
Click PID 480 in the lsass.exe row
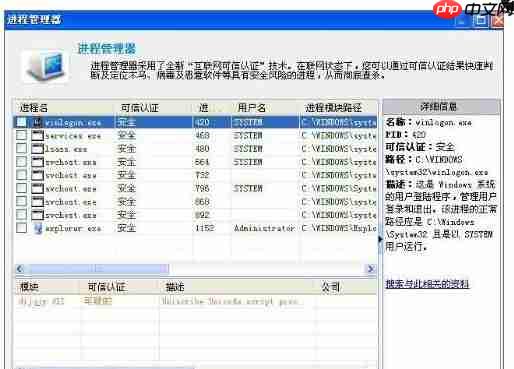[x=202, y=149]
